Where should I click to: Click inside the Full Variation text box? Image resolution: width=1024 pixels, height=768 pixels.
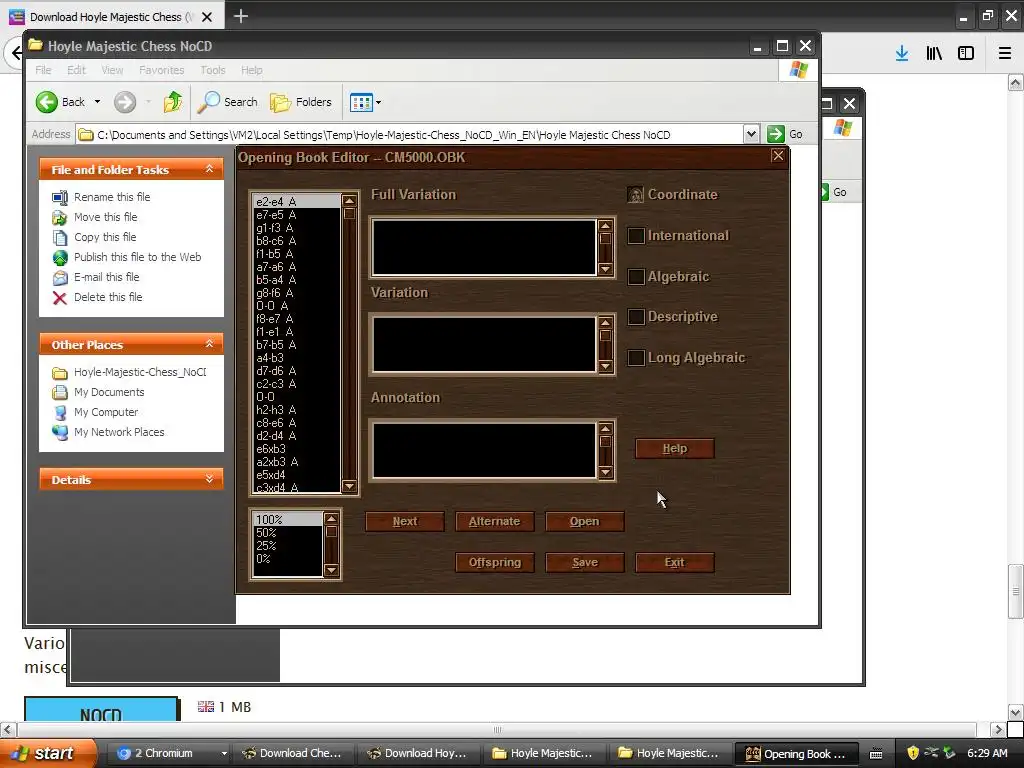483,248
